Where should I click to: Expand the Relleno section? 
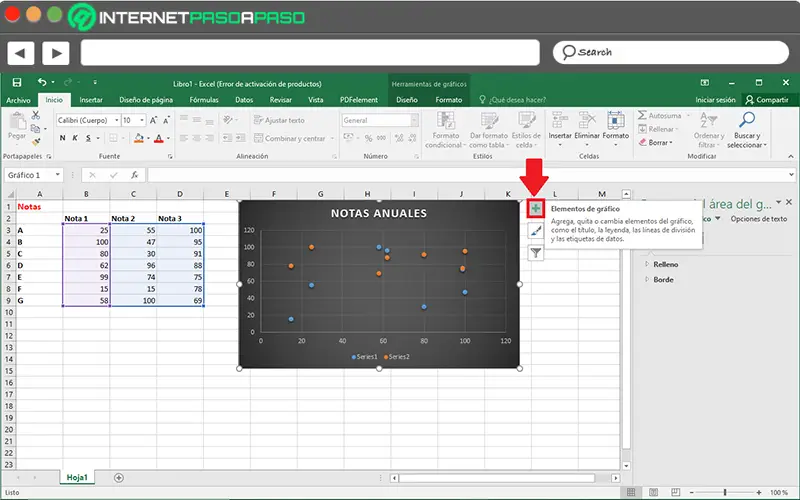(647, 264)
